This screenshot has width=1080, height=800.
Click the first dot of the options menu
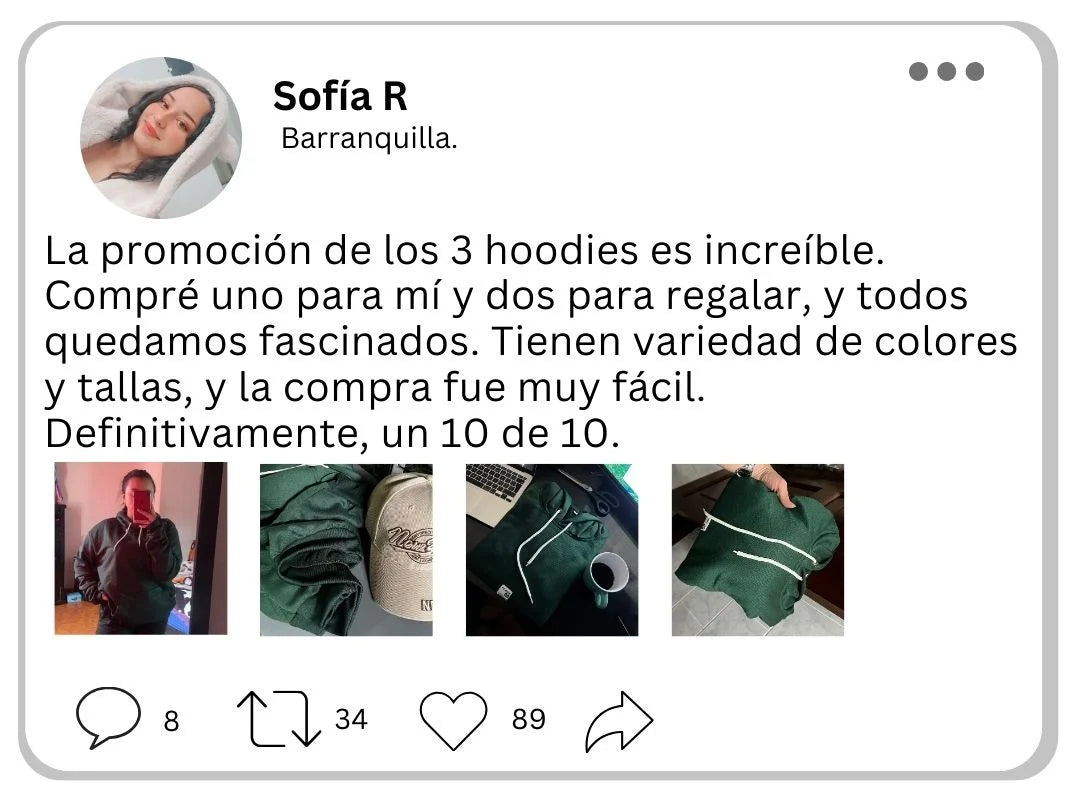[918, 71]
